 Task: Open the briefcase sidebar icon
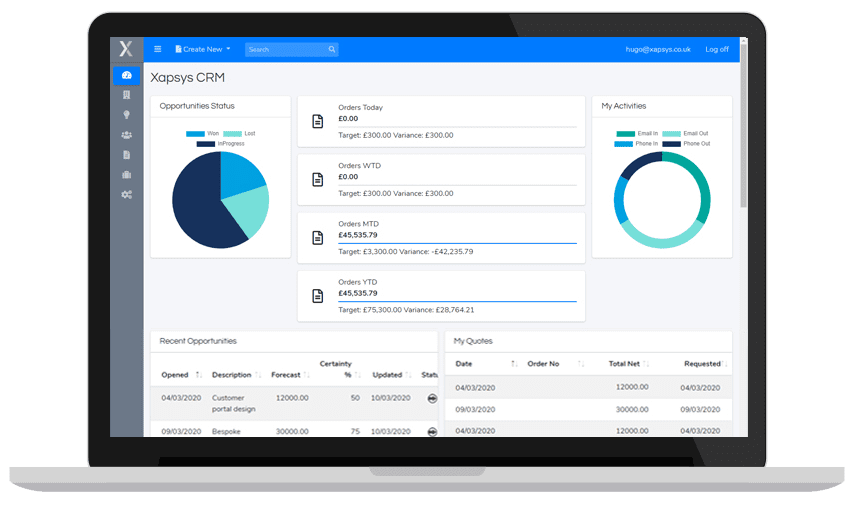coord(126,175)
